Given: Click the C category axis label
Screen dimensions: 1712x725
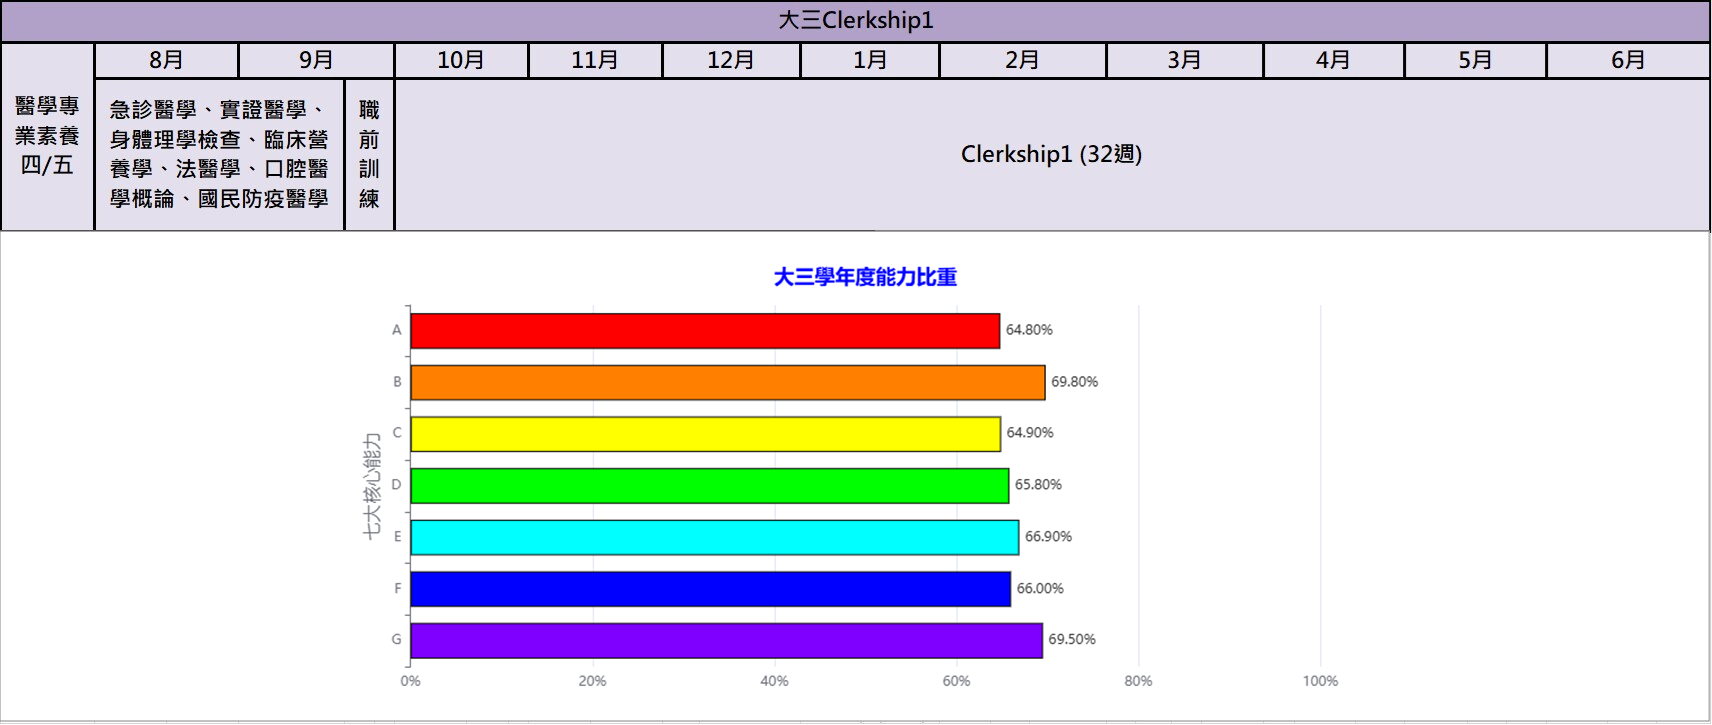Looking at the screenshot, I should pyautogui.click(x=397, y=433).
